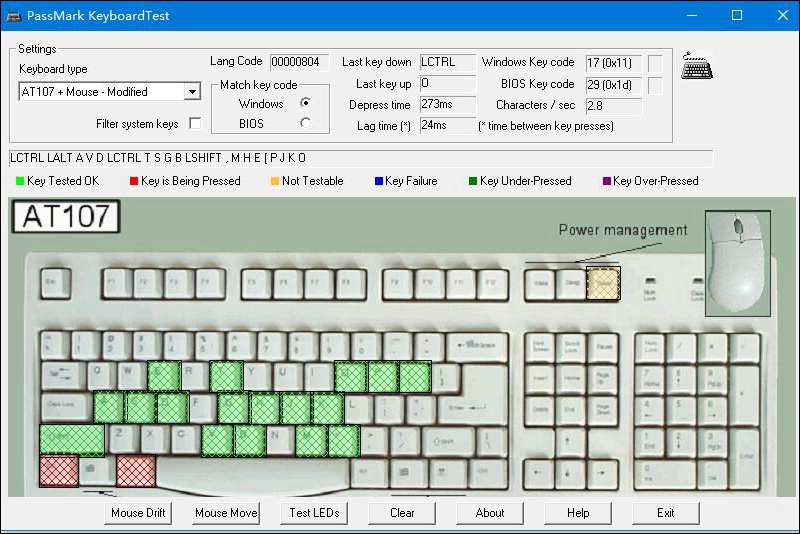
Task: Open the Keyboard type dropdown arrow
Action: (x=192, y=92)
